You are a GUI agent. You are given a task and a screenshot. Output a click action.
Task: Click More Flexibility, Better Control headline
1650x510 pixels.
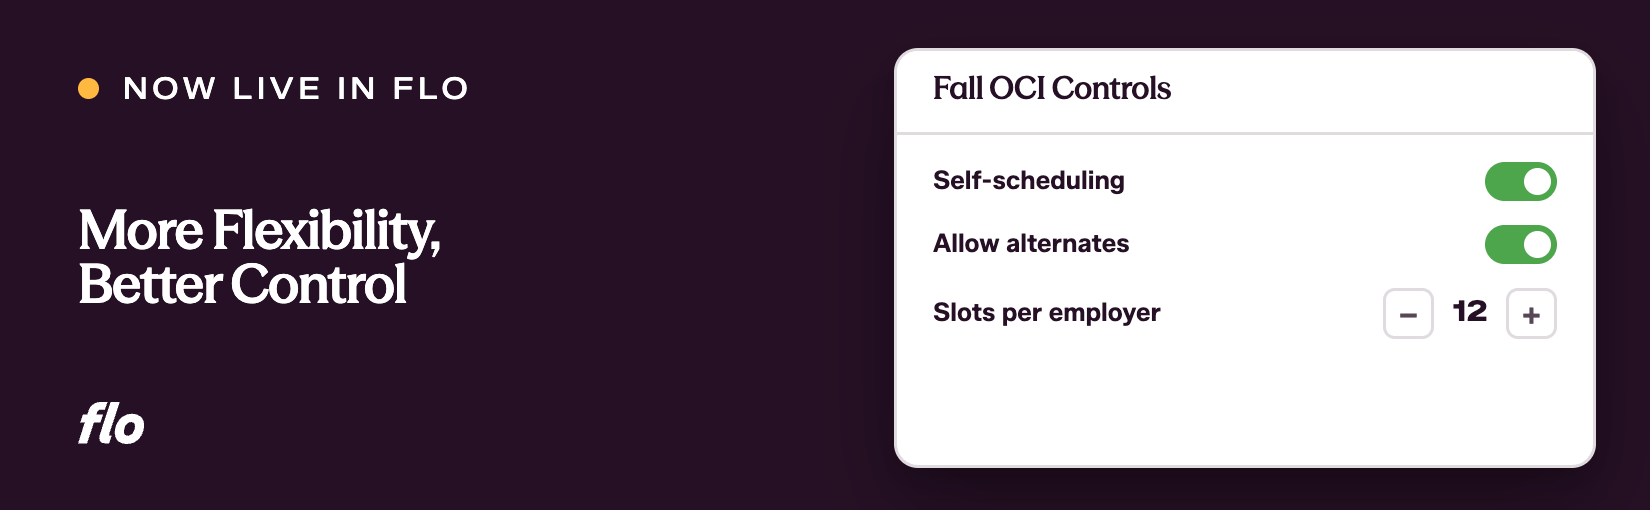(260, 257)
